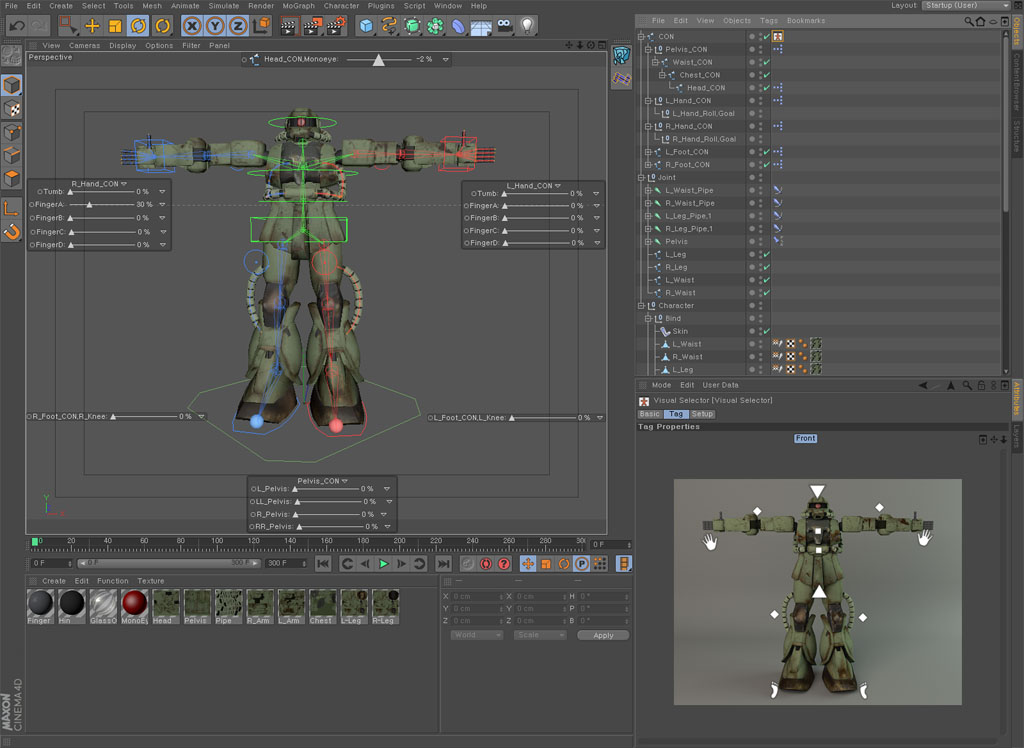Select the Rotate tool

[138, 26]
